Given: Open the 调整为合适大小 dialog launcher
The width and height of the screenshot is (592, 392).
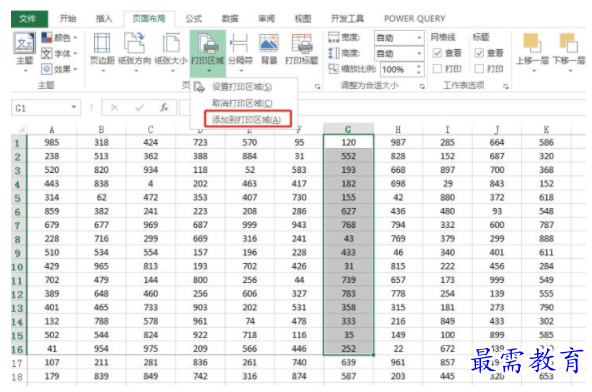Looking at the screenshot, I should point(422,87).
